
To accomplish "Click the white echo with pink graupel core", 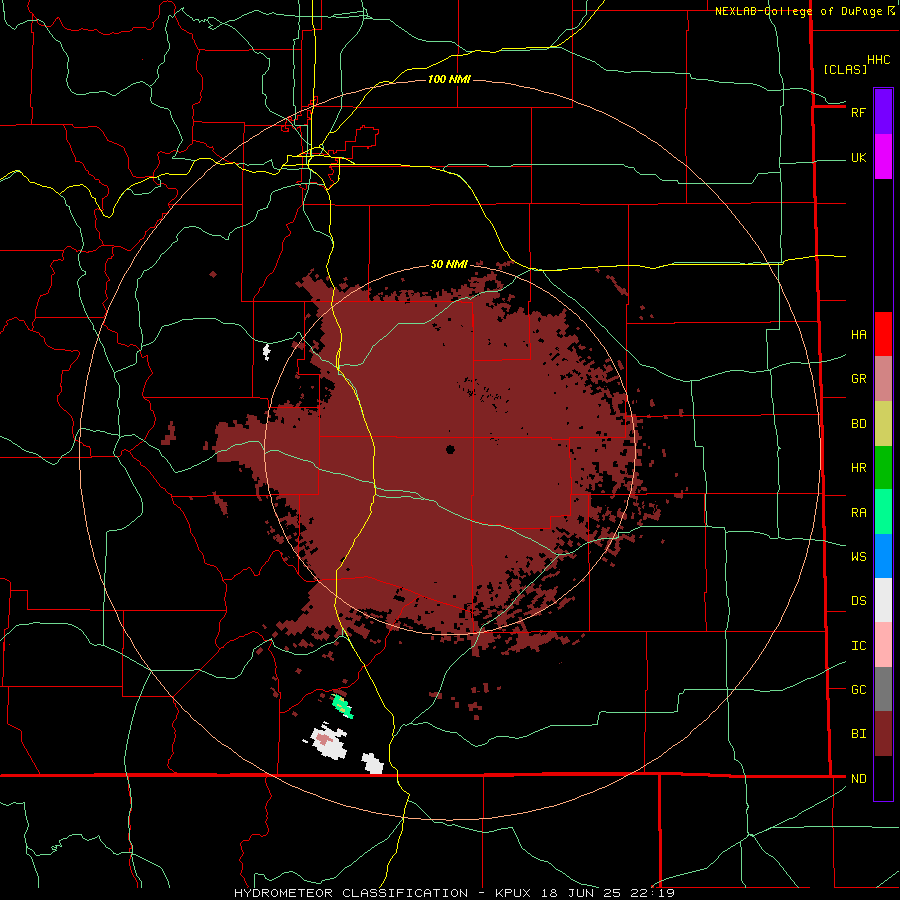I will click(x=328, y=743).
